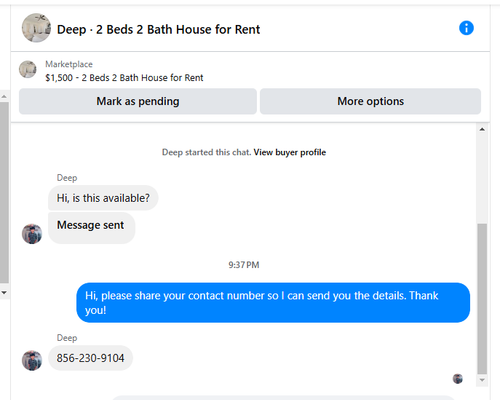Click the conversation title Deep · 2 Beds 2 Bath
Viewport: 500px width, 400px height.
click(x=158, y=29)
